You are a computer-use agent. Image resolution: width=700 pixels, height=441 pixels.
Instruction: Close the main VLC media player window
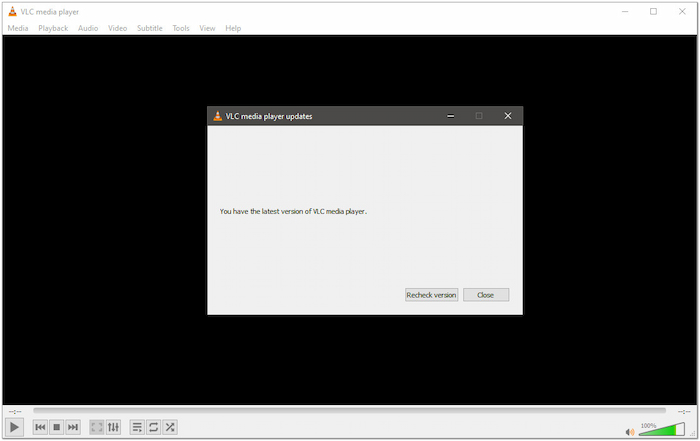coord(682,12)
